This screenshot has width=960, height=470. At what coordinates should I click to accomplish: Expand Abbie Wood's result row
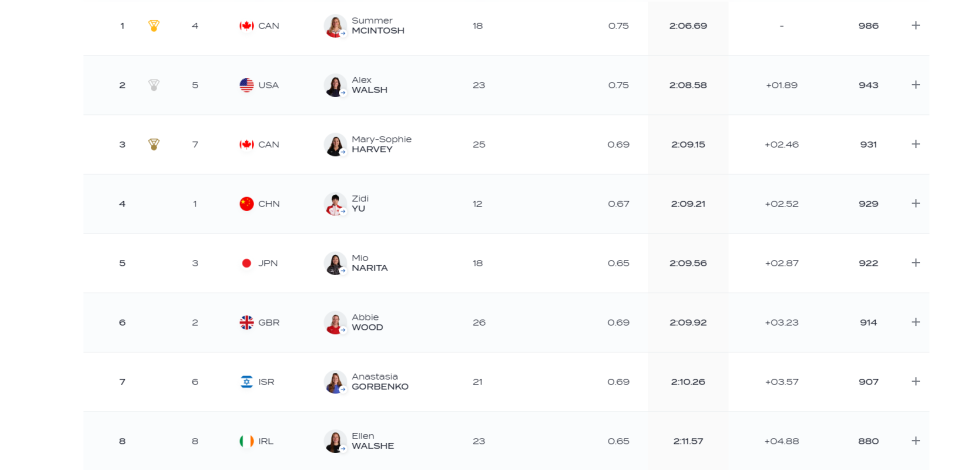916,322
